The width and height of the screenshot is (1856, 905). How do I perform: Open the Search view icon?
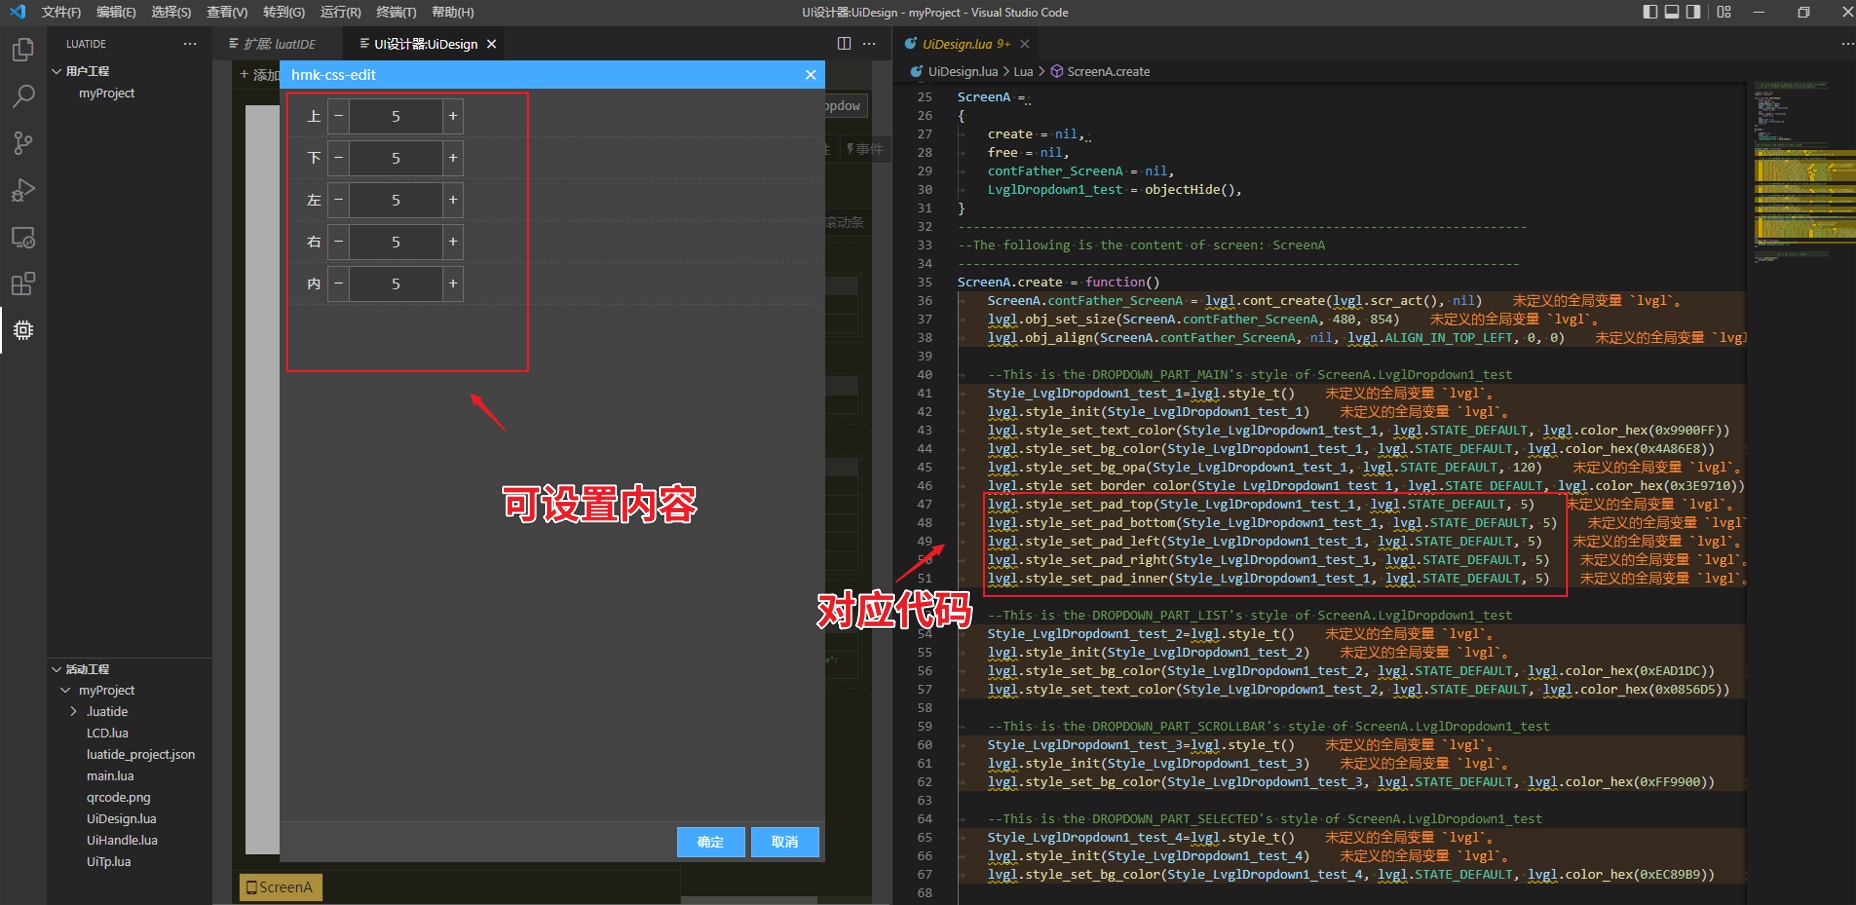point(23,96)
